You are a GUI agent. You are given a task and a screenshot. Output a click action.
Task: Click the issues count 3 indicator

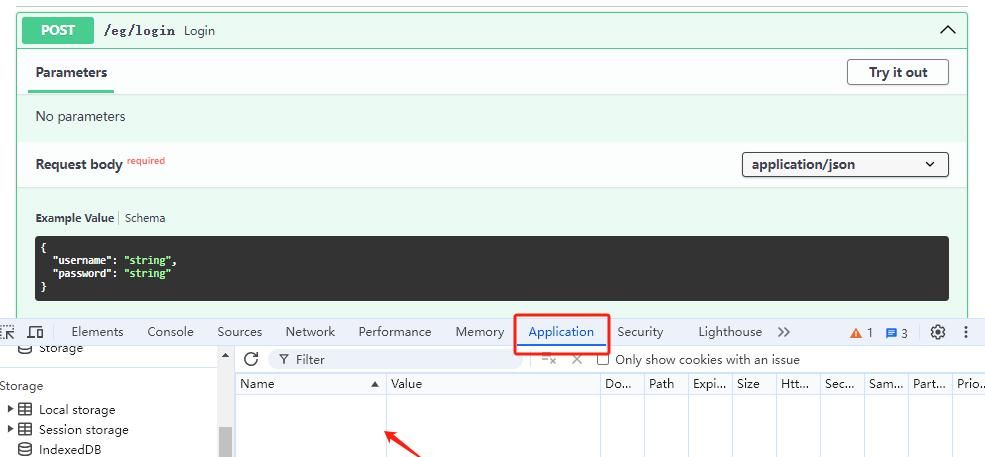coord(896,333)
